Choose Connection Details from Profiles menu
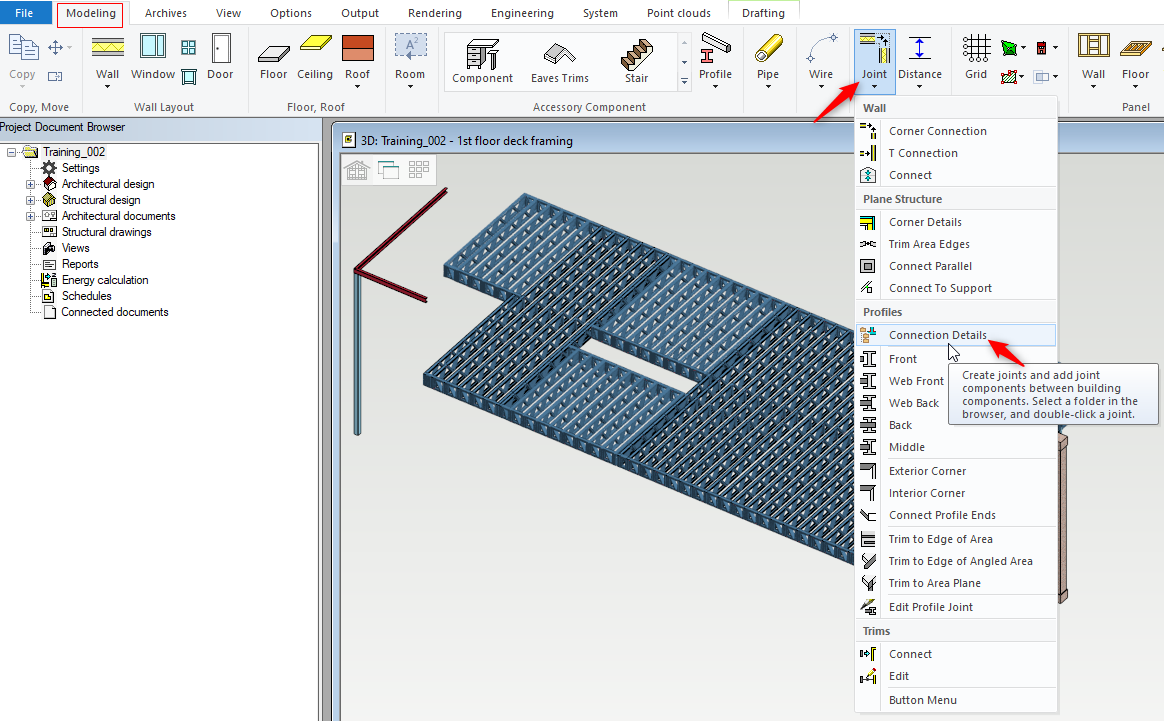 click(937, 335)
